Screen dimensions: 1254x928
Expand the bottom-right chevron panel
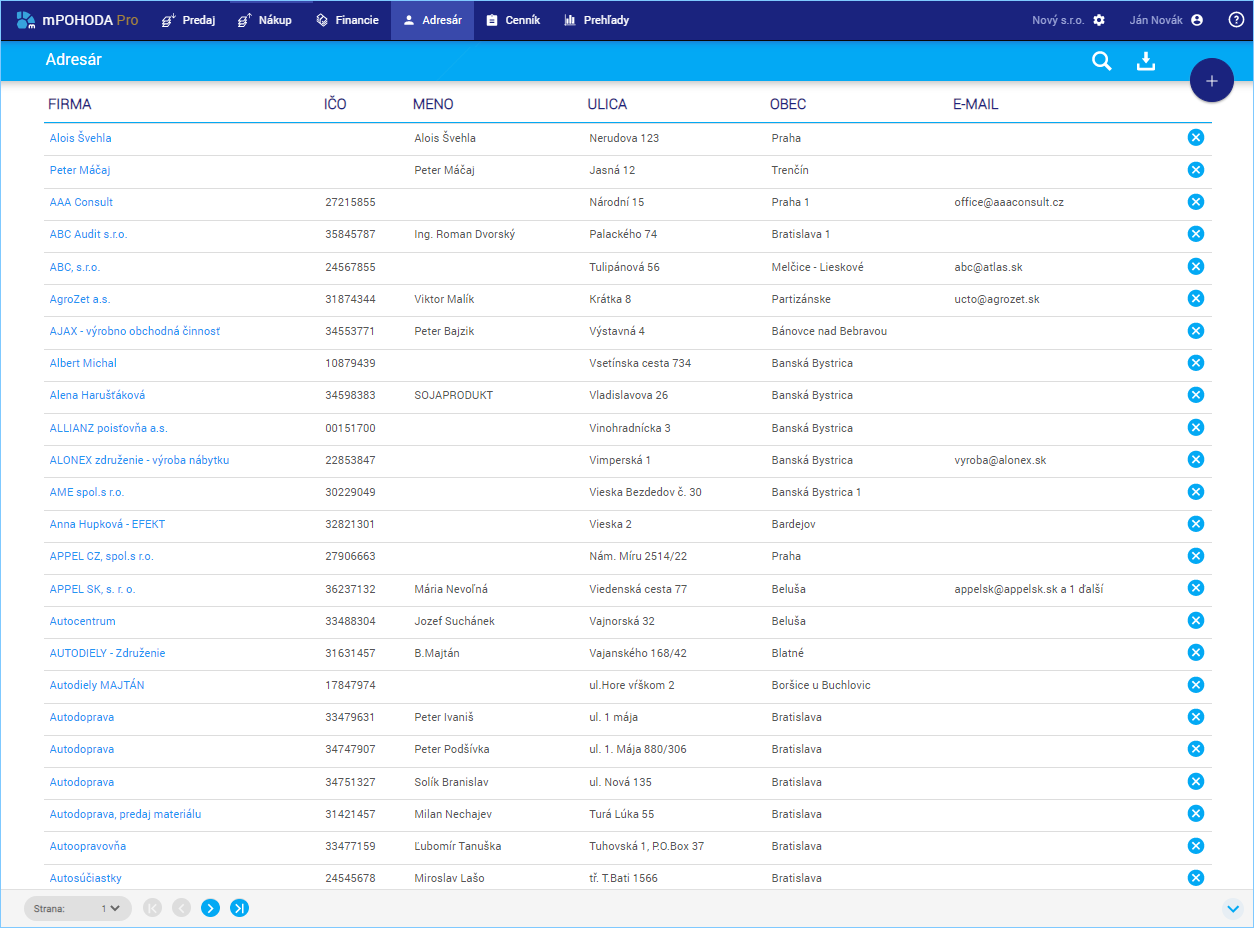(x=1232, y=908)
